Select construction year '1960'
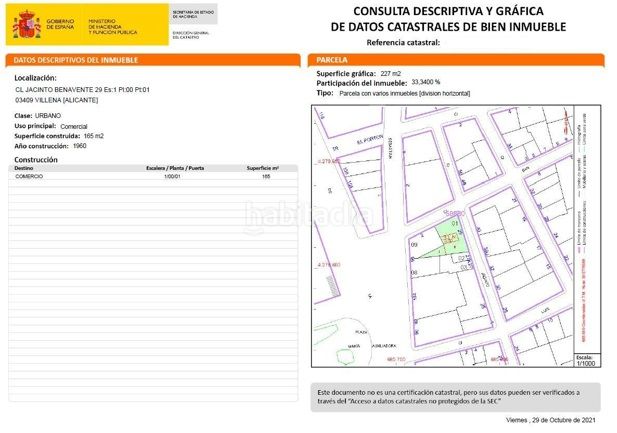The image size is (617, 433). pos(79,146)
